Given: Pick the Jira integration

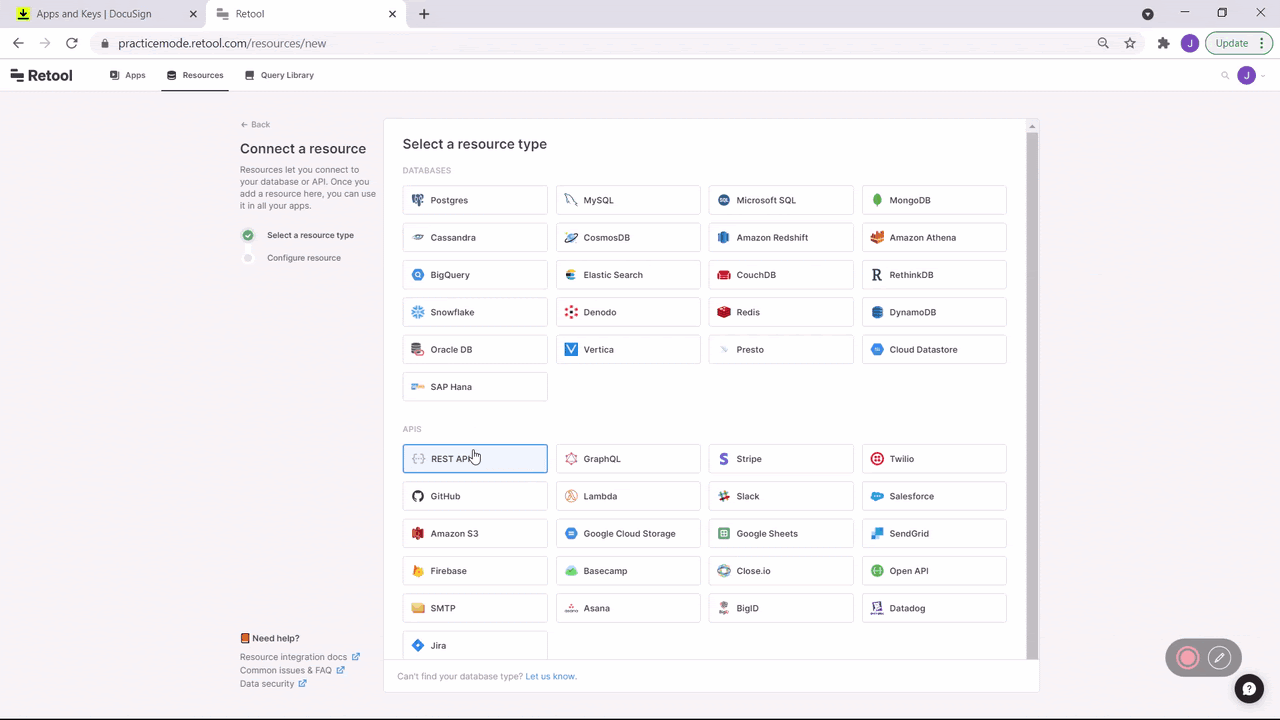Looking at the screenshot, I should pyautogui.click(x=475, y=645).
